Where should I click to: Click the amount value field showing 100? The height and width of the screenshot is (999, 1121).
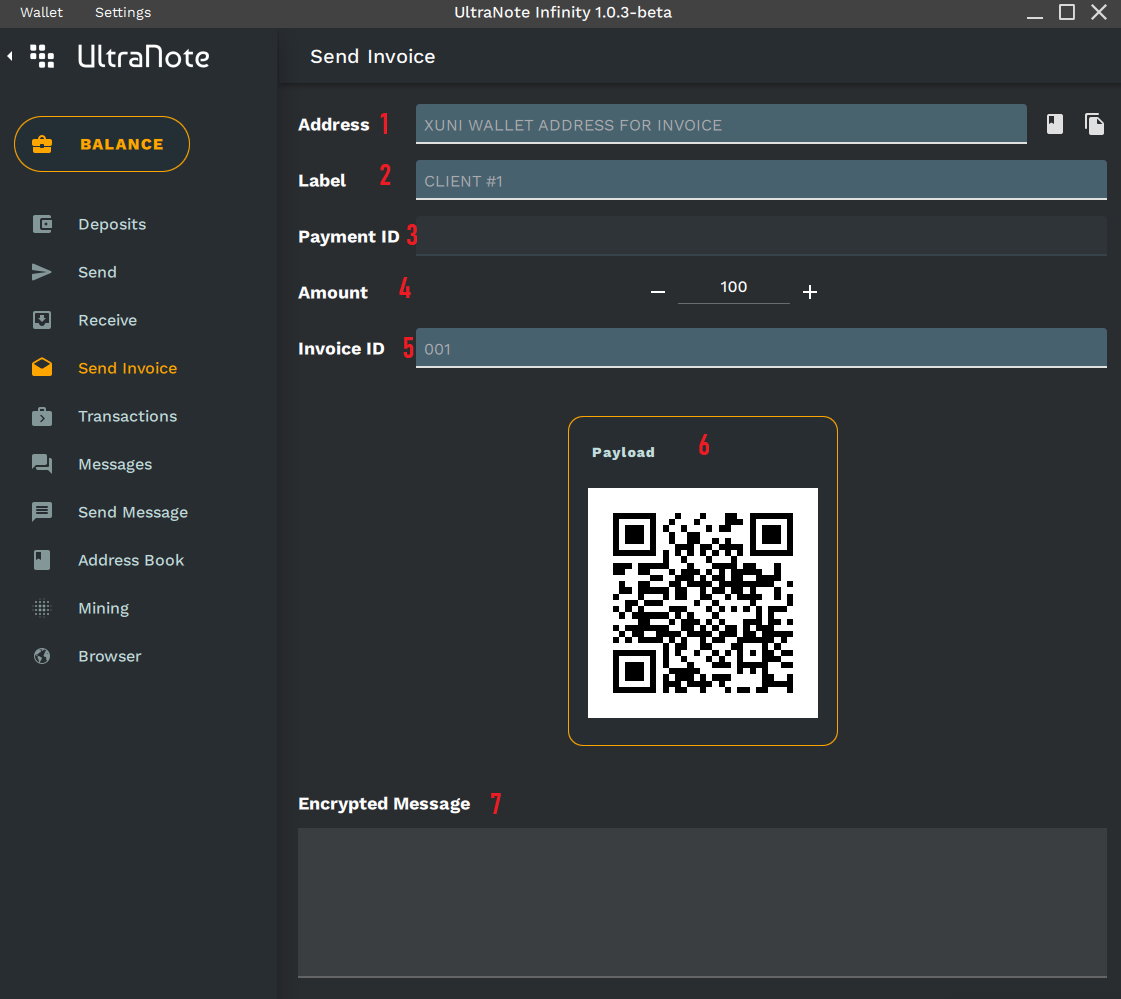[734, 287]
